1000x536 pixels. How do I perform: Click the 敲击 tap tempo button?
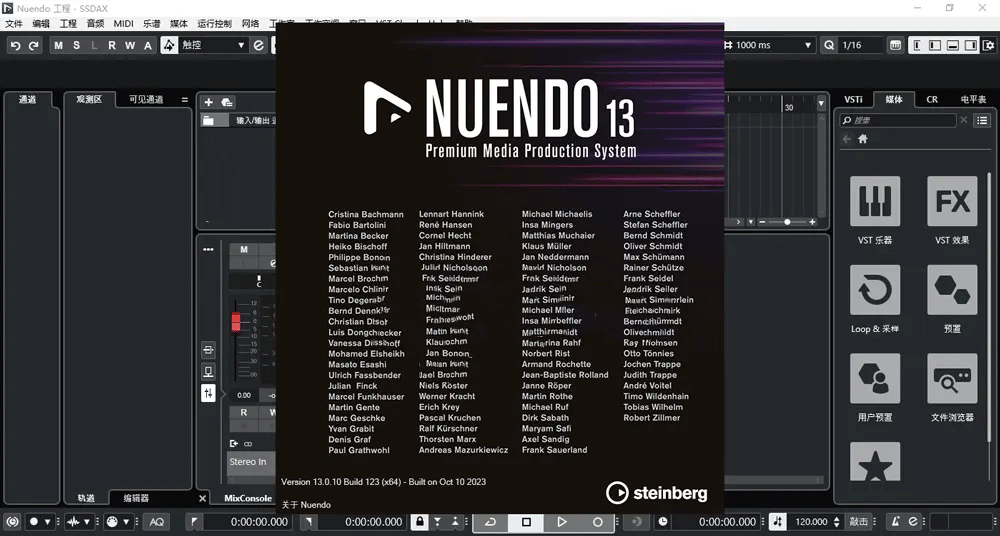859,521
